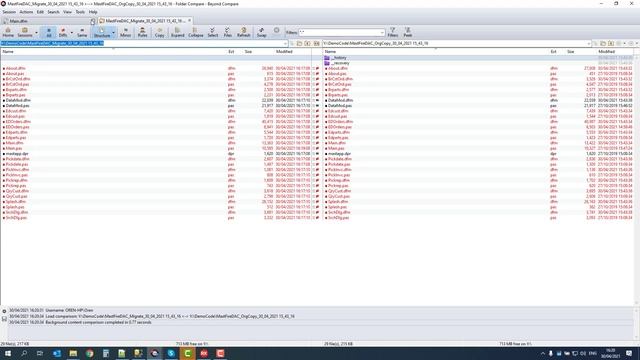Image resolution: width=640 pixels, height=360 pixels.
Task: Toggle the Peek filter button
Action: coord(408,32)
